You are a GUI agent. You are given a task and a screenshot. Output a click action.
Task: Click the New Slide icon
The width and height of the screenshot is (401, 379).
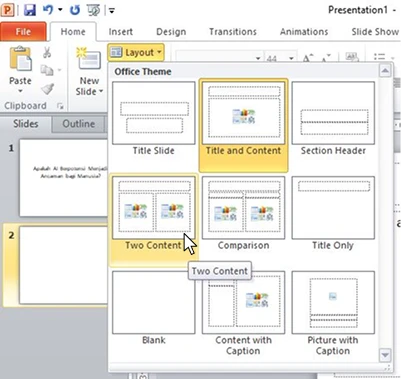[x=89, y=59]
